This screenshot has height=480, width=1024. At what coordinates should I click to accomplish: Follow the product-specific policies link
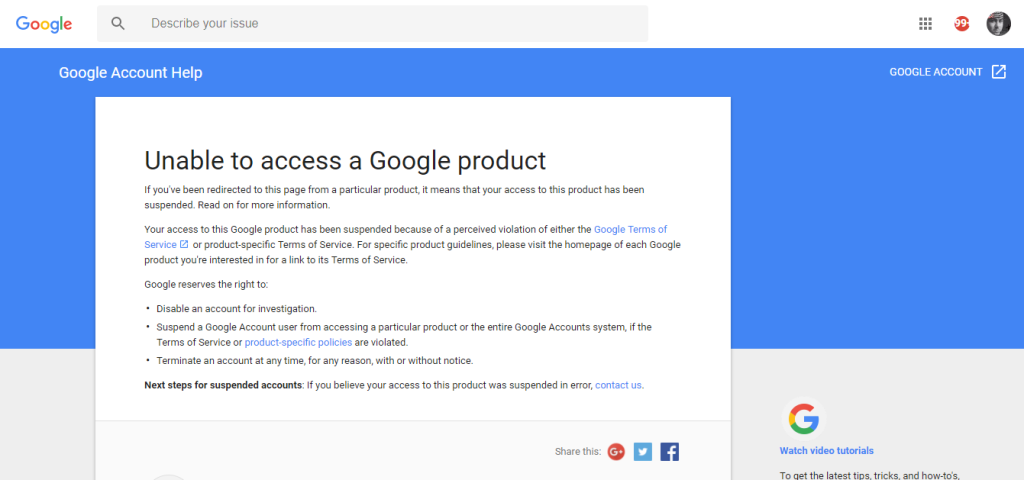point(298,342)
